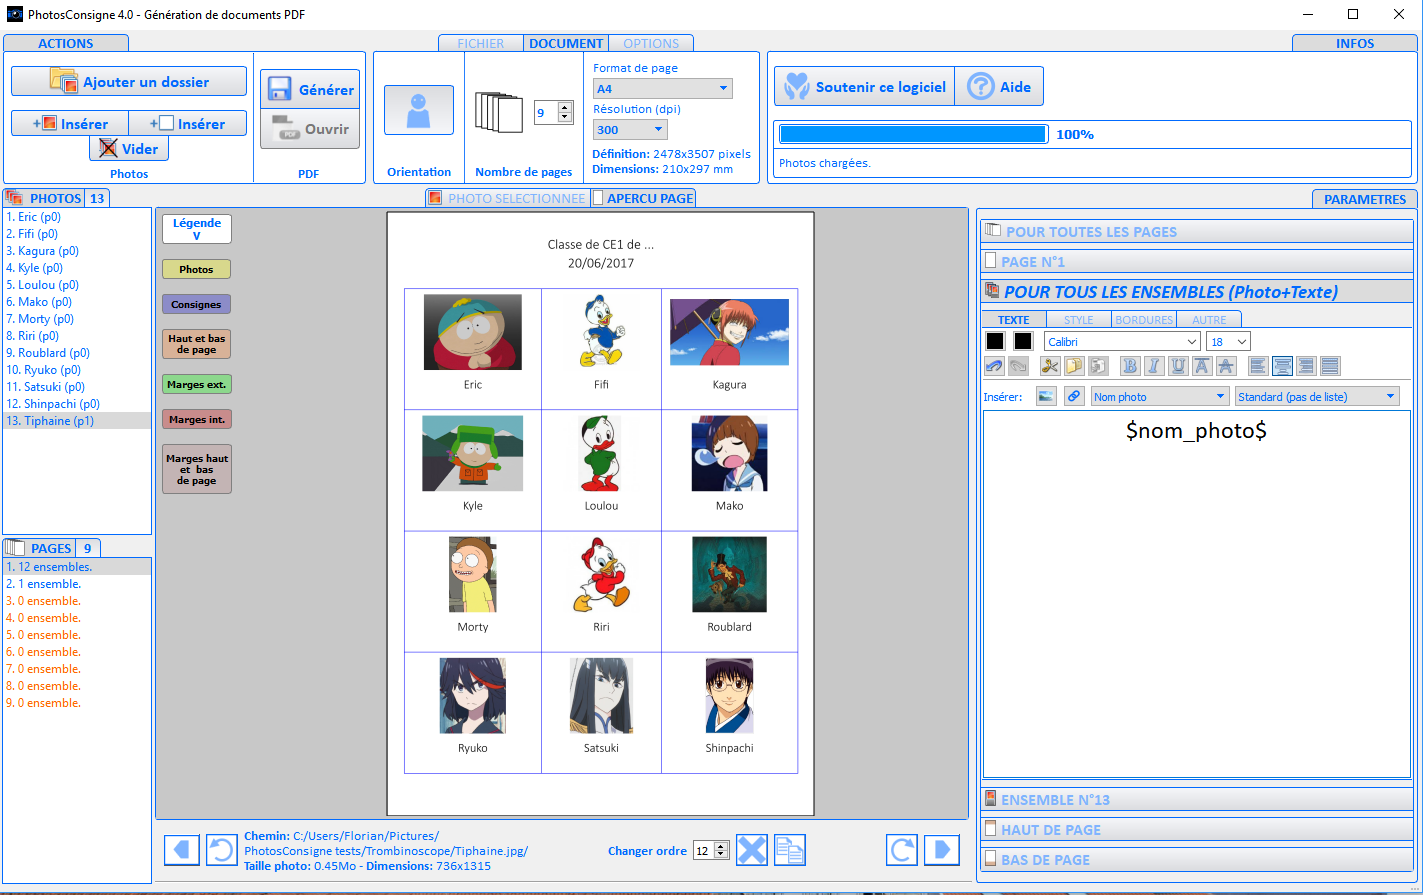Viewport: 1423px width, 895px height.
Task: Click the Insérer button with the photo icon
Action: point(70,123)
